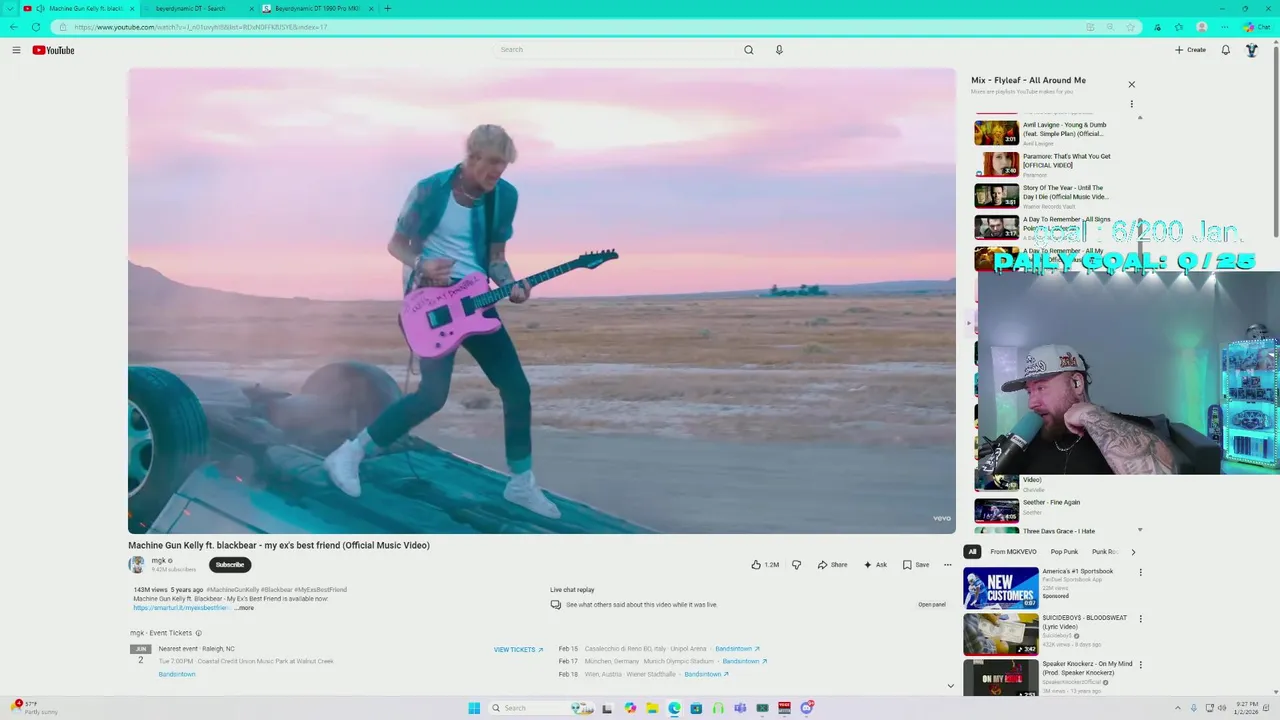Click the Create button
Screen dimensions: 1280x720
pos(1190,50)
